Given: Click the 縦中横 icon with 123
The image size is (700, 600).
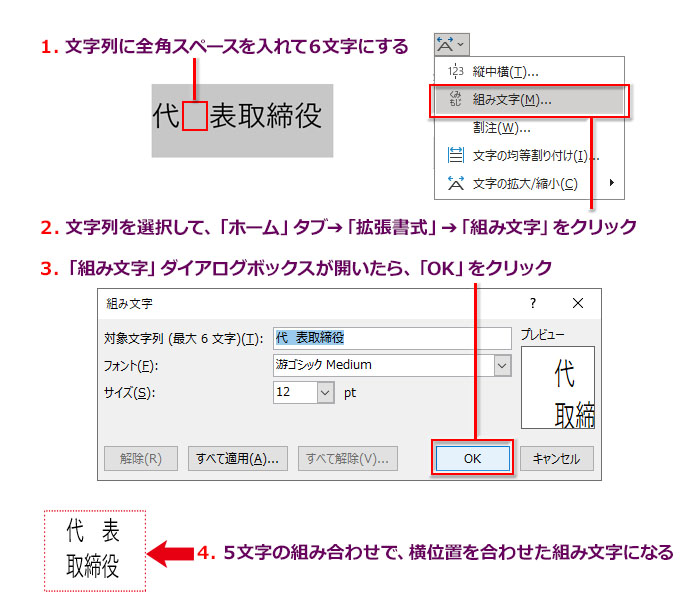Looking at the screenshot, I should tap(455, 71).
